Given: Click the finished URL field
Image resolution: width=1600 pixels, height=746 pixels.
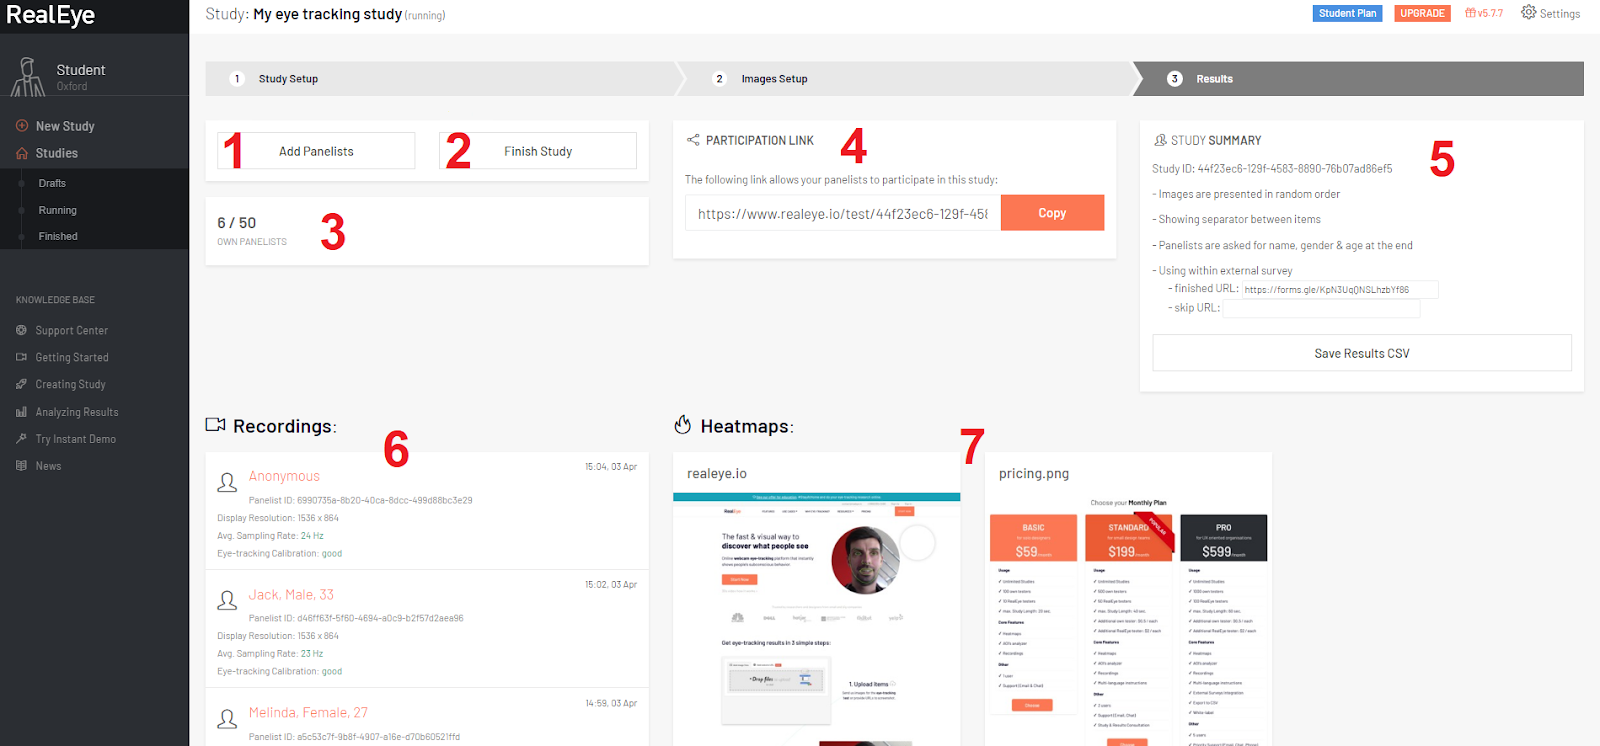Looking at the screenshot, I should click(x=1340, y=289).
